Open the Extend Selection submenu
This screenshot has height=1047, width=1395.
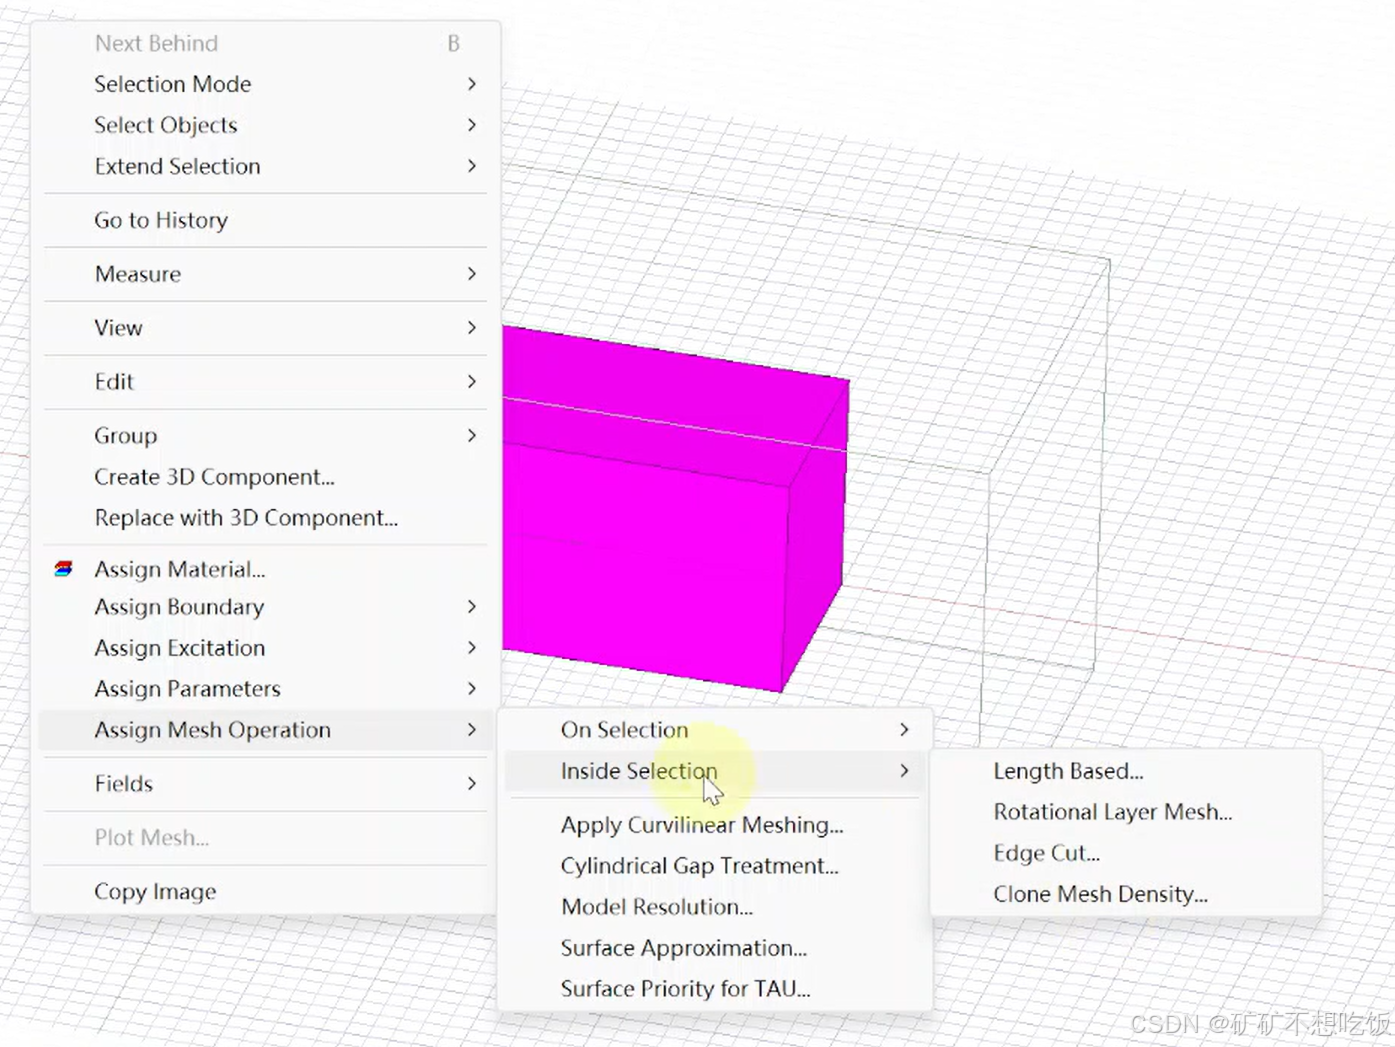coord(265,166)
